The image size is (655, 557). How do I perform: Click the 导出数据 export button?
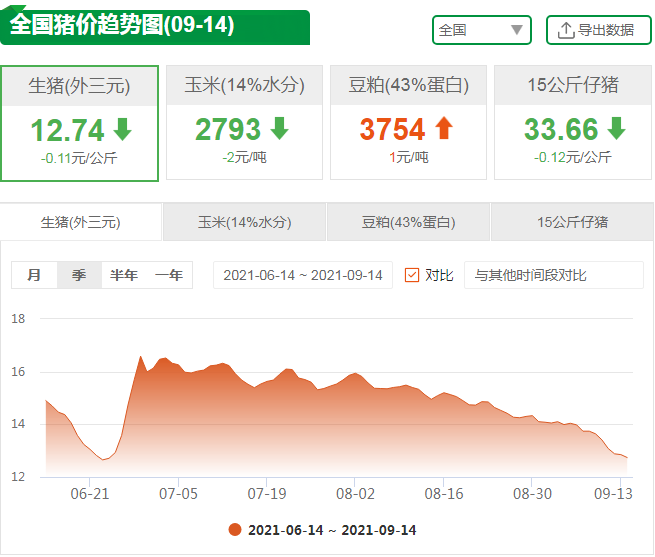click(x=599, y=30)
